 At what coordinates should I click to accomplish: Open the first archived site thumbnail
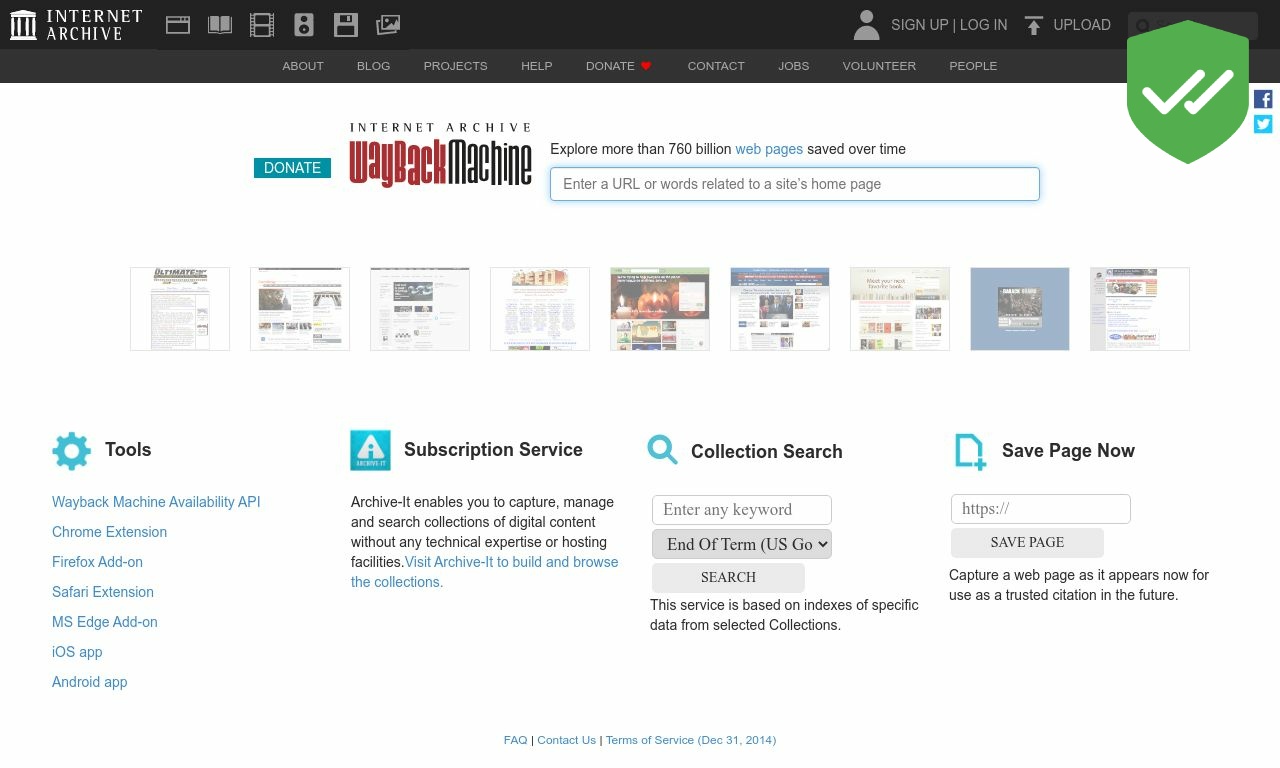(x=180, y=309)
